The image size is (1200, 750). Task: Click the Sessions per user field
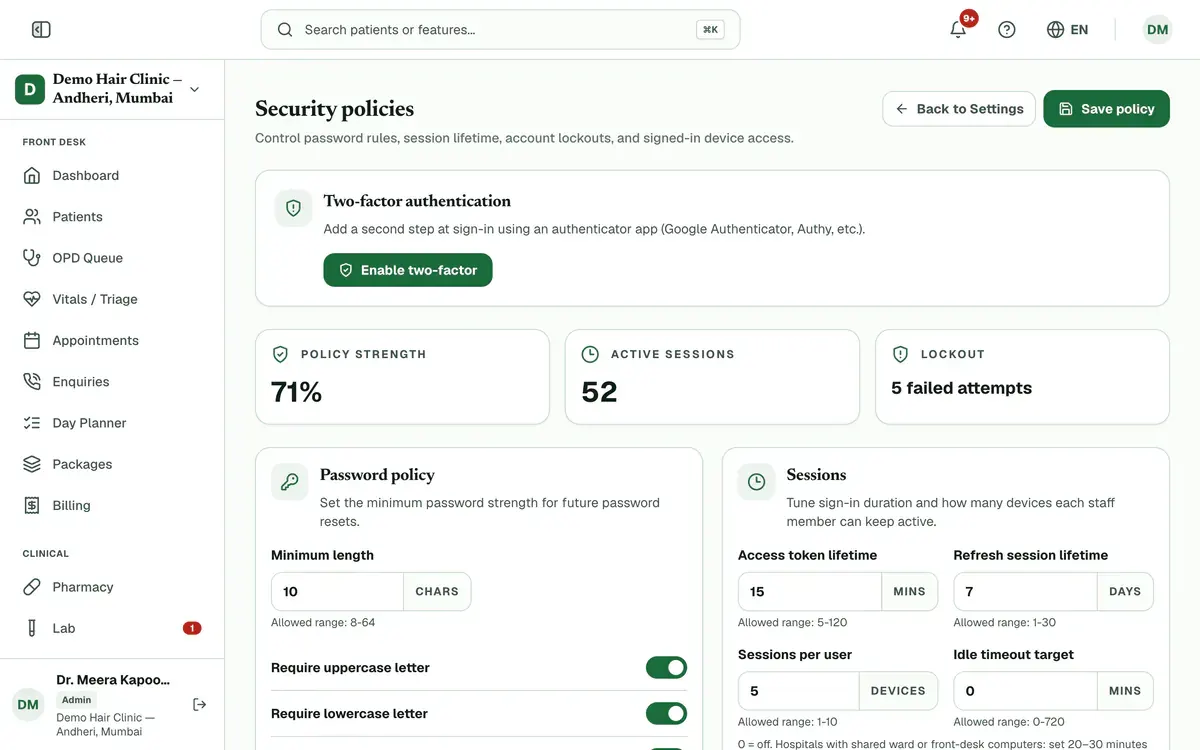coord(798,691)
